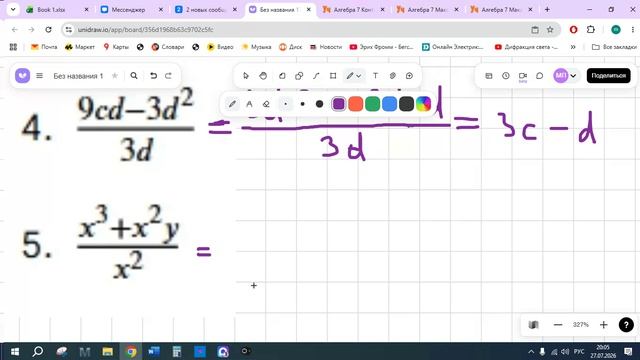Reload the current page
640x360 pixels.
pos(48,29)
